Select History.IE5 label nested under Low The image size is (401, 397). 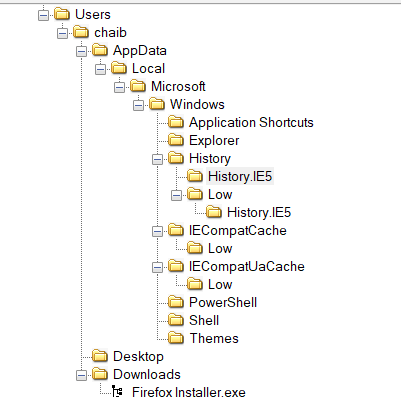tap(259, 213)
